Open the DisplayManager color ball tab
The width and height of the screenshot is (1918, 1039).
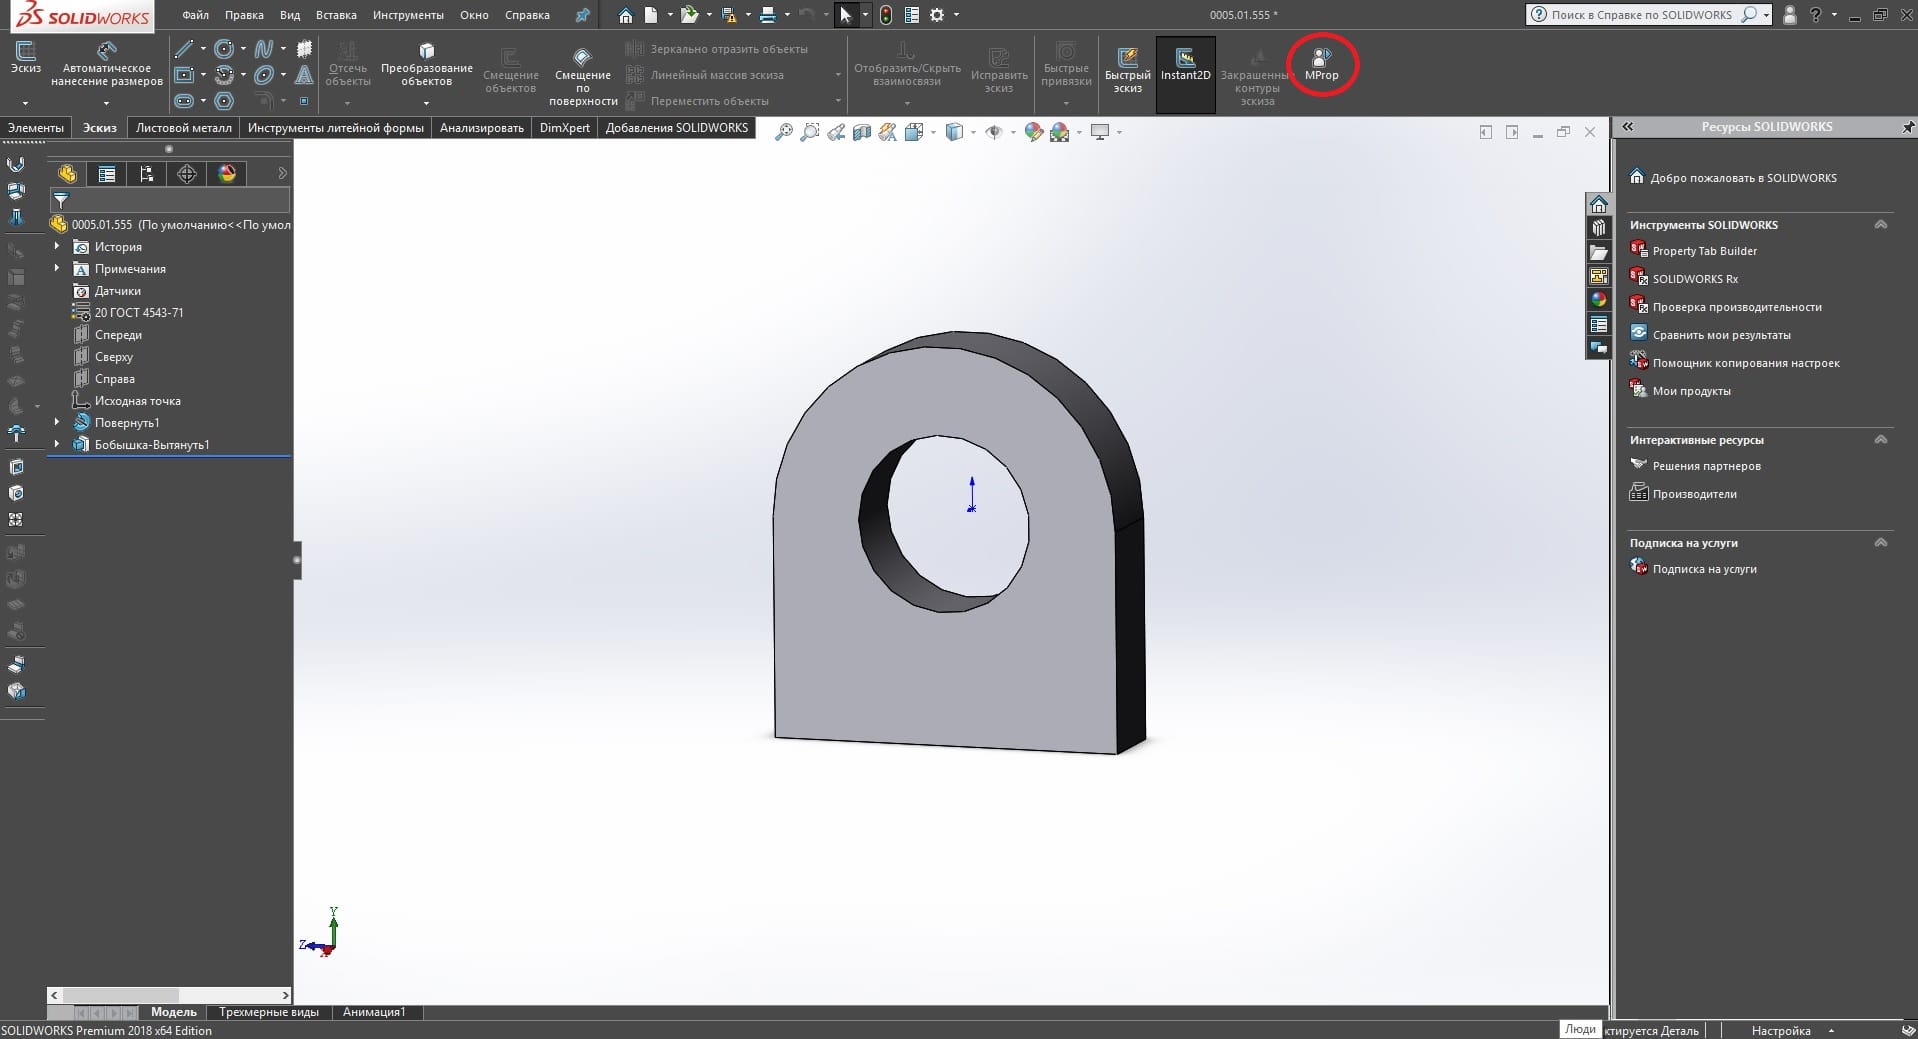(227, 174)
